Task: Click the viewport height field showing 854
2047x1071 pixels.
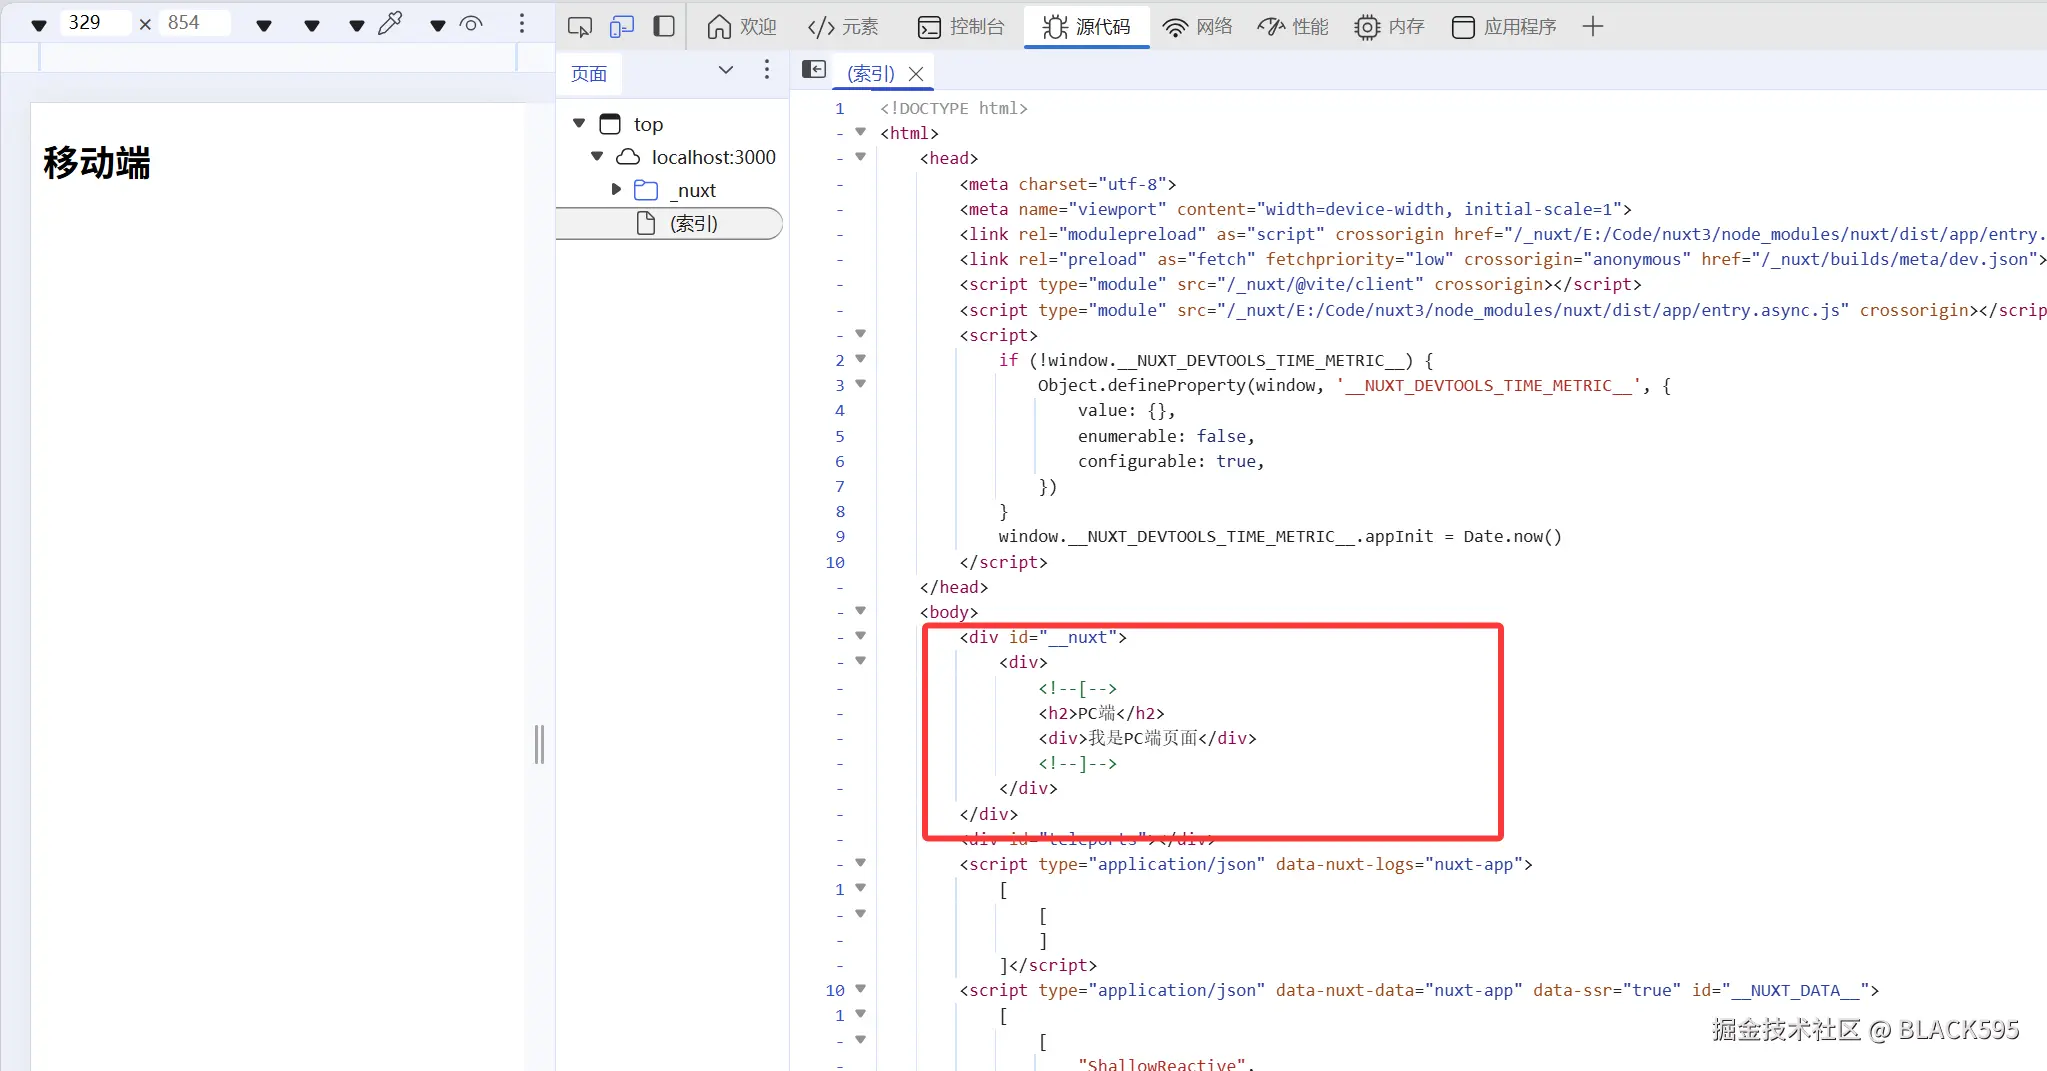Action: tap(196, 23)
